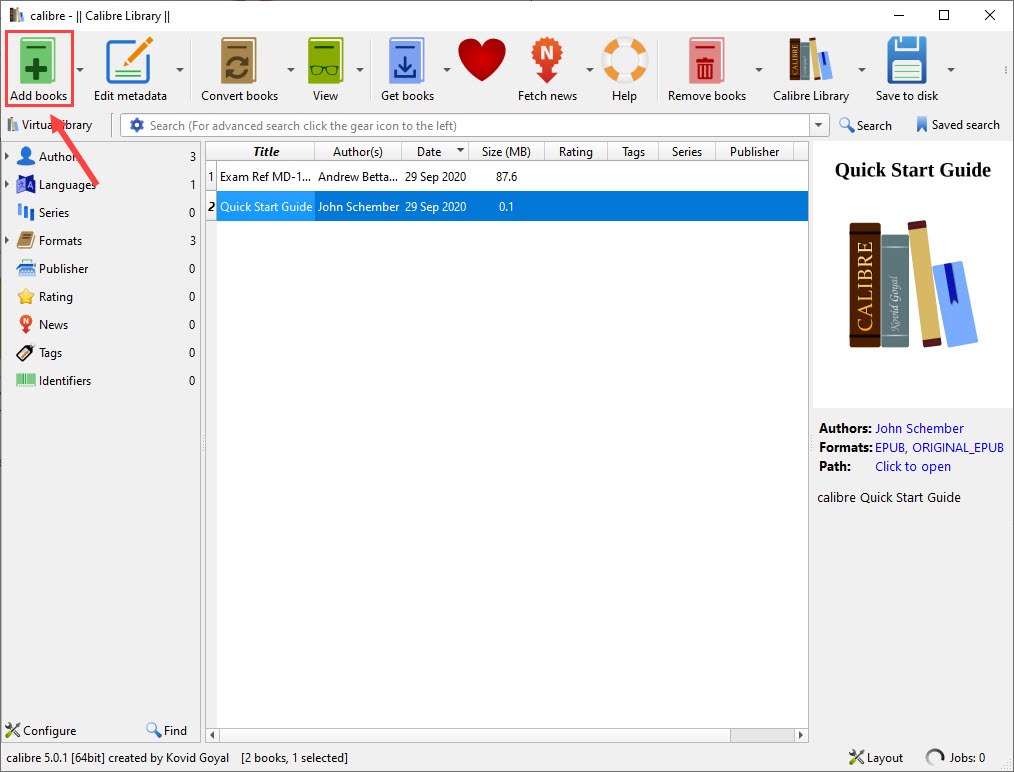Image resolution: width=1014 pixels, height=772 pixels.
Task: Open Add books dropdown arrow
Action: (x=80, y=69)
